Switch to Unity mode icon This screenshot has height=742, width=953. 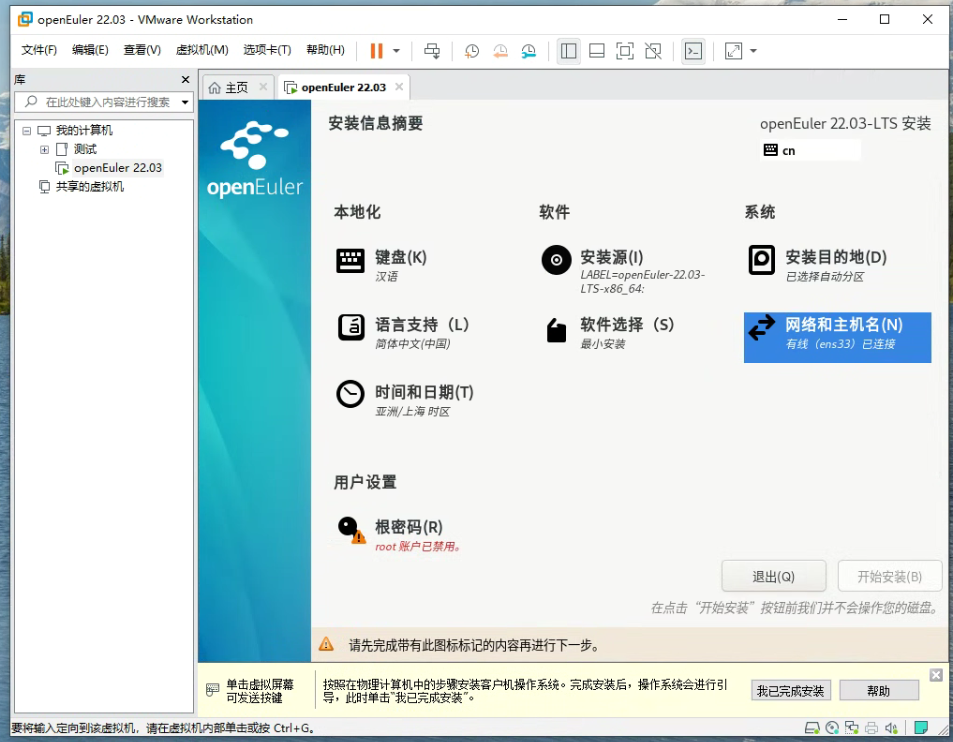click(x=653, y=51)
